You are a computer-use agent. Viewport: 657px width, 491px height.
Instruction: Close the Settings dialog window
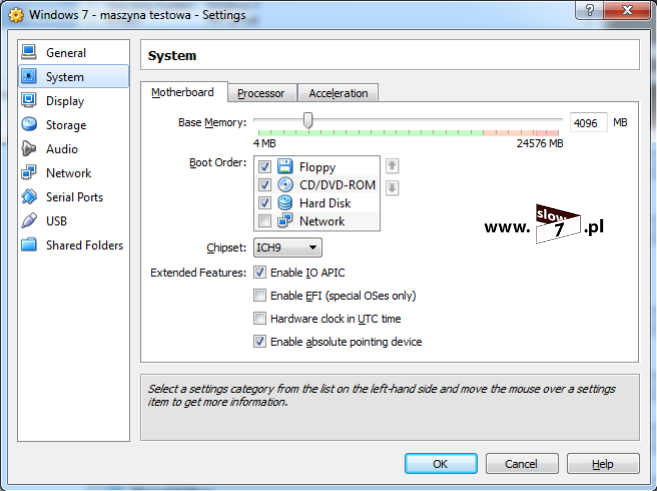pos(627,10)
